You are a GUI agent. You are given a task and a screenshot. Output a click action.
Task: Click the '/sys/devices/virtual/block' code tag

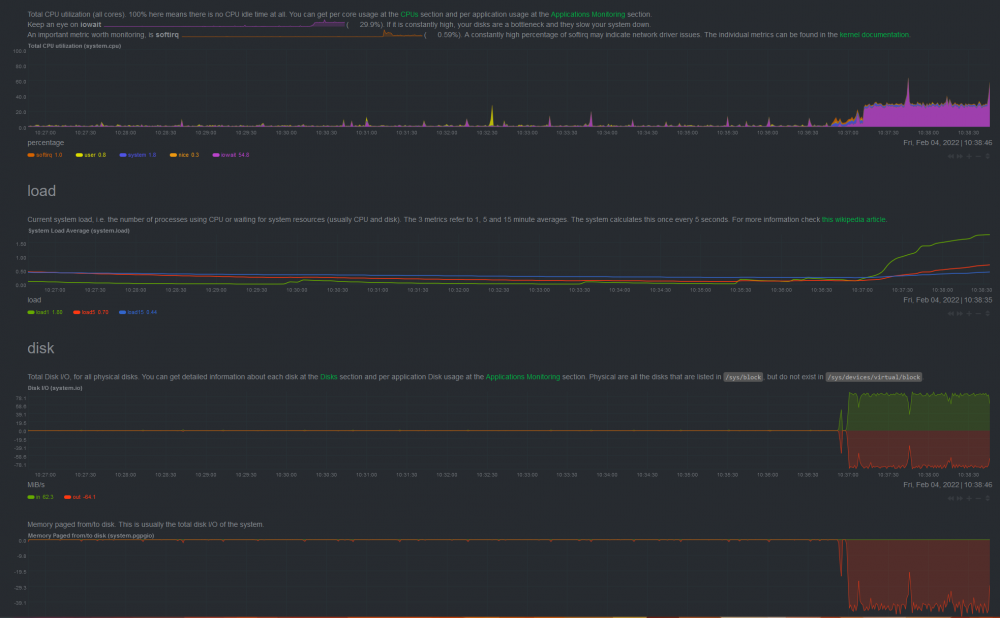[874, 377]
